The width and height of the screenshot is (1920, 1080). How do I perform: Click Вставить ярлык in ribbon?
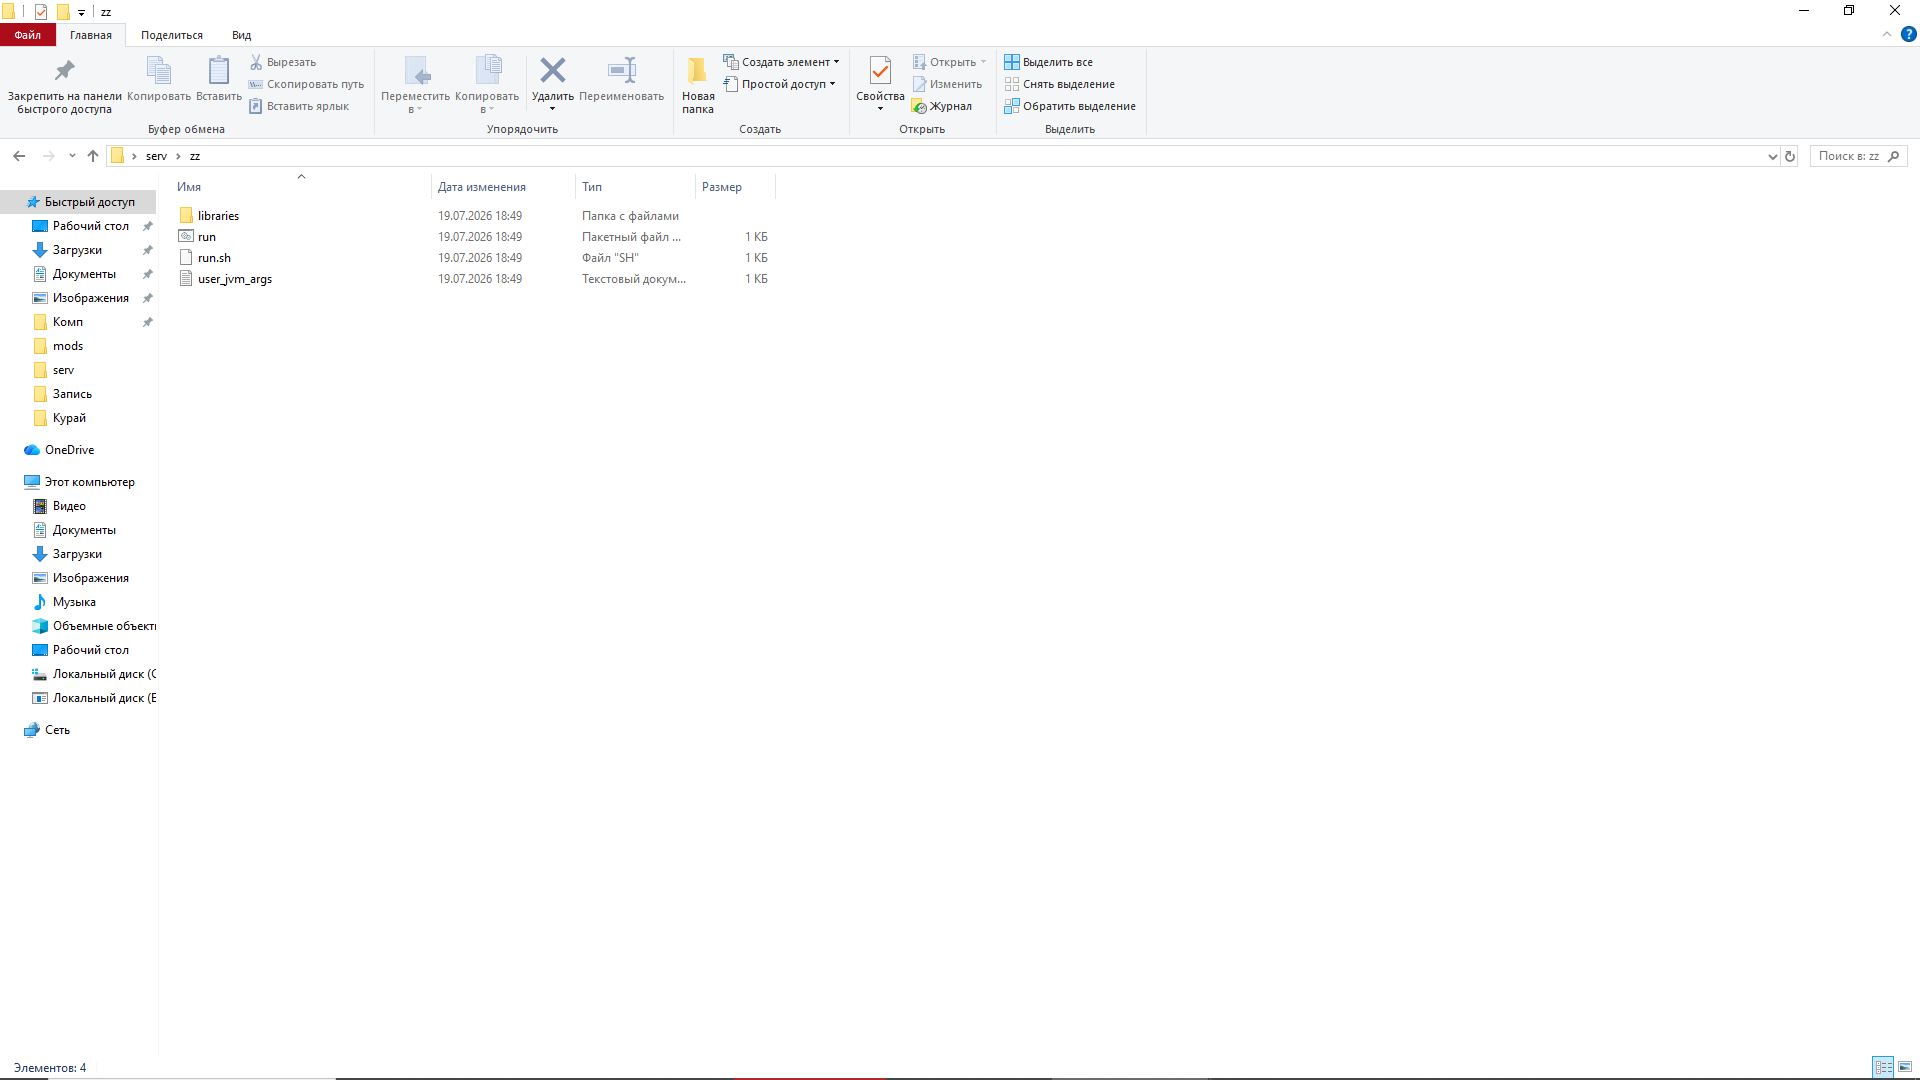click(299, 106)
